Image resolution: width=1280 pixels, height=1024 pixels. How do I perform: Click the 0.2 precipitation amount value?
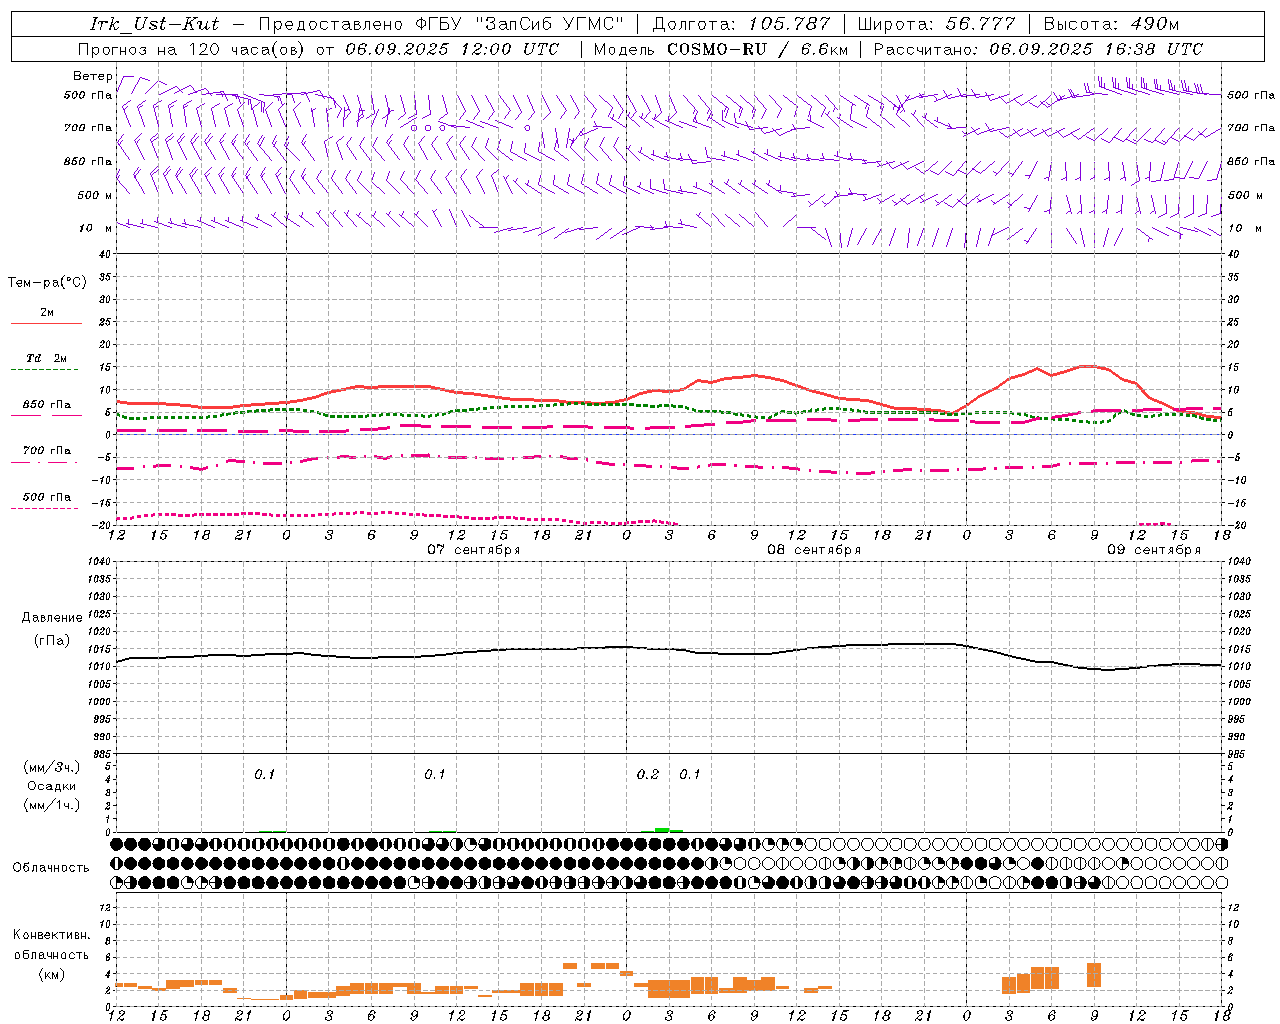pos(648,775)
